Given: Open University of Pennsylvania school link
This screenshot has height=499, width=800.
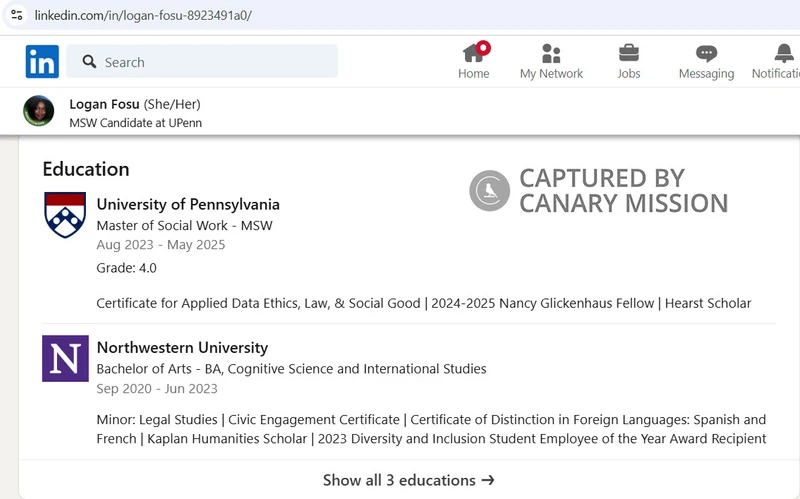Looking at the screenshot, I should click(188, 204).
